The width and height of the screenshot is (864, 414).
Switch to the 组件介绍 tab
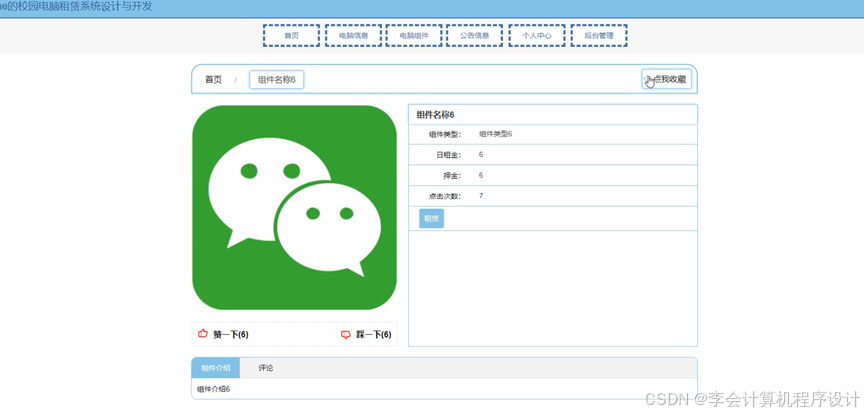[x=216, y=368]
